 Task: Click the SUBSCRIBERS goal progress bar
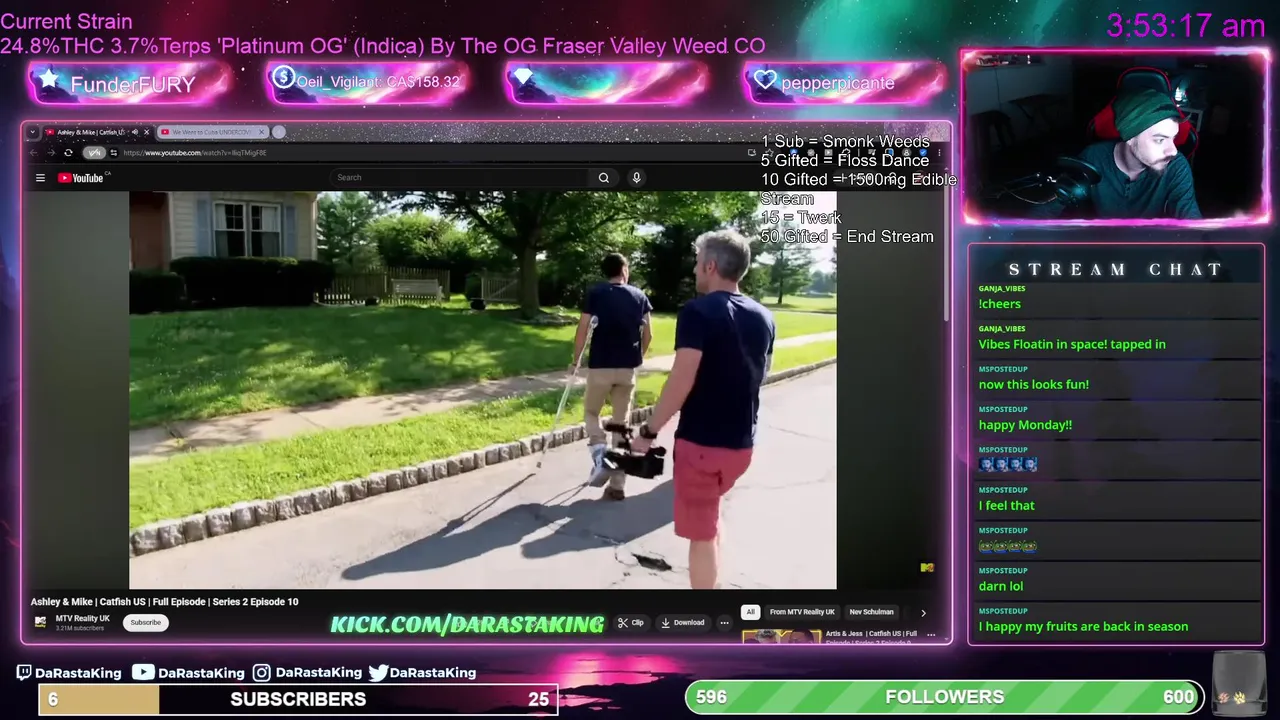[298, 699]
